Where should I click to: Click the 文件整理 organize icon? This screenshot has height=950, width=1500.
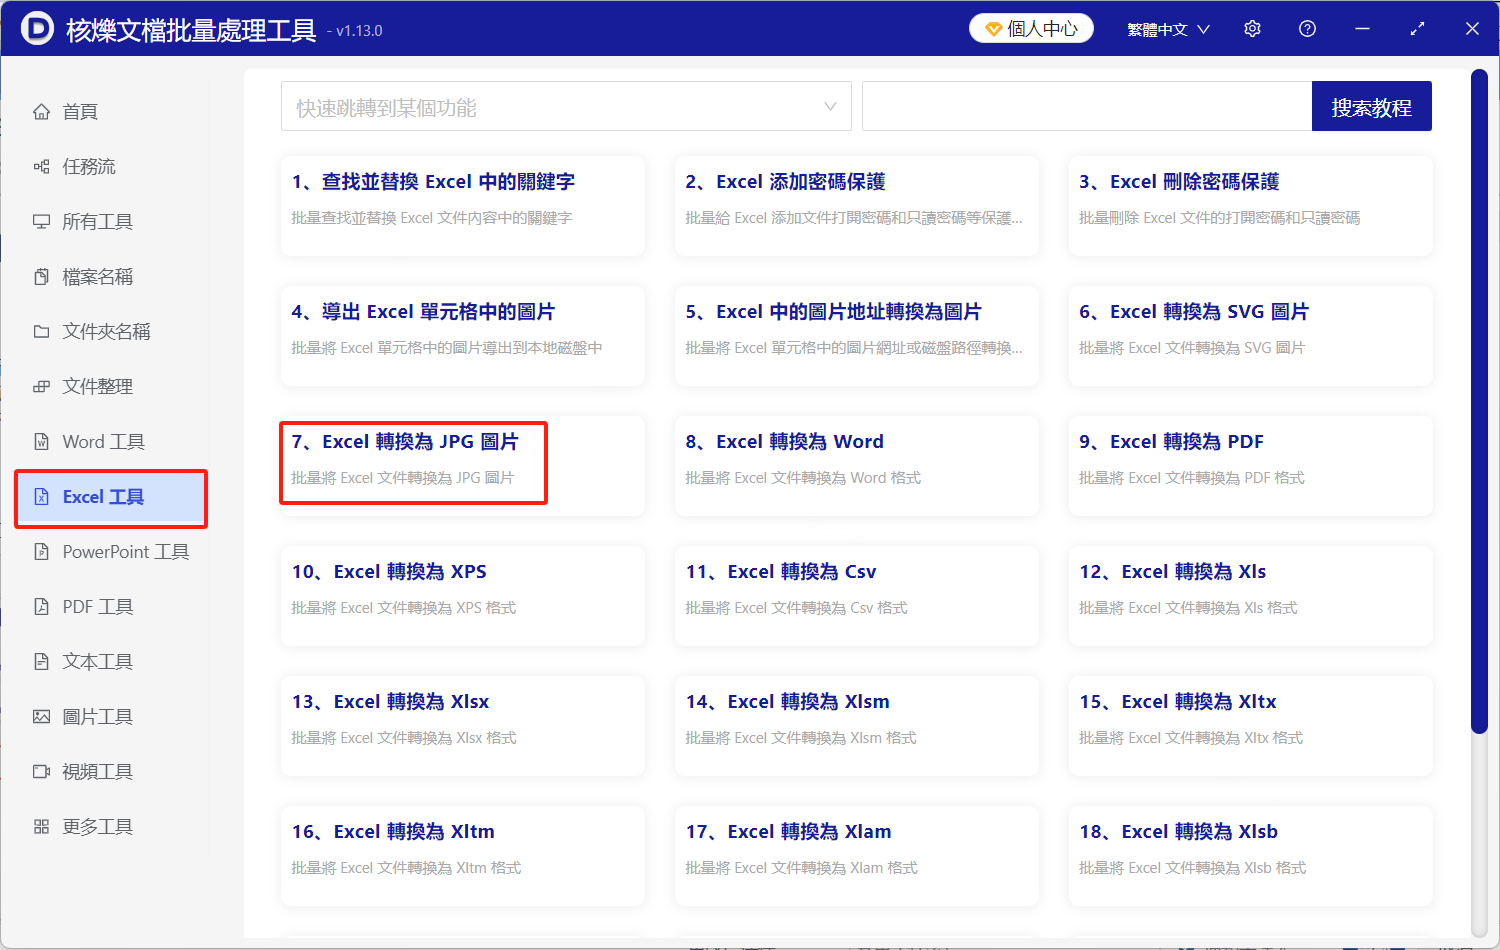41,387
